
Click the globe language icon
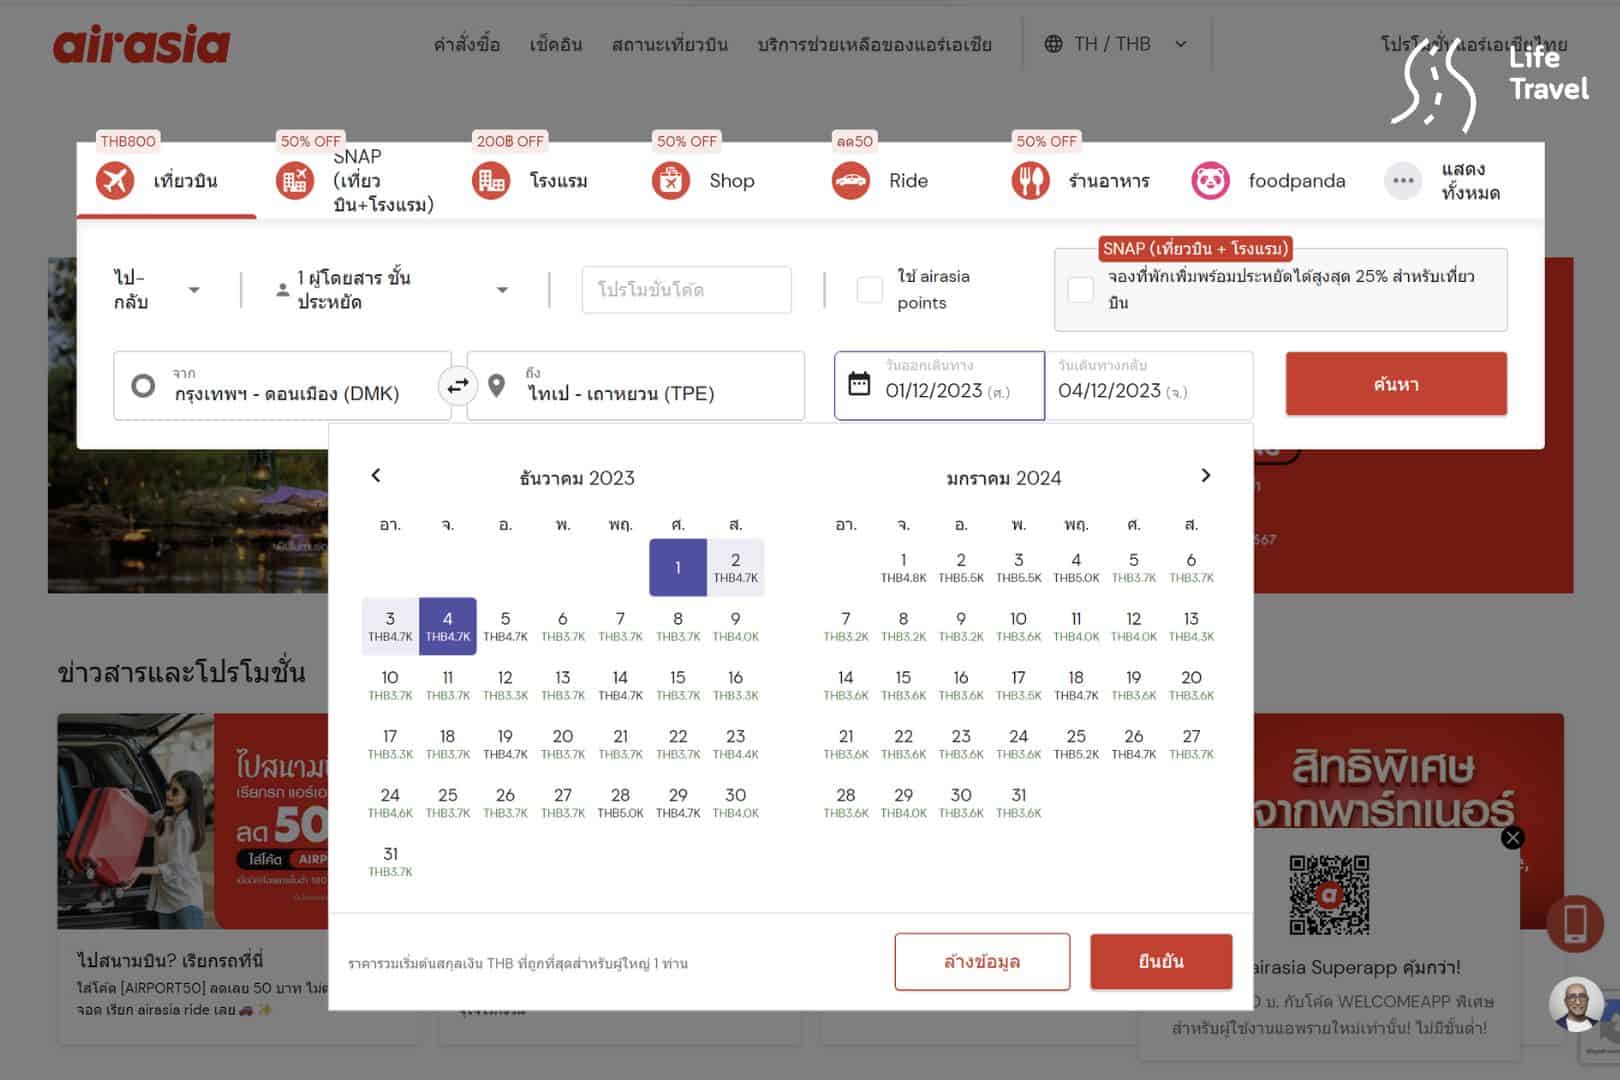click(x=1054, y=44)
